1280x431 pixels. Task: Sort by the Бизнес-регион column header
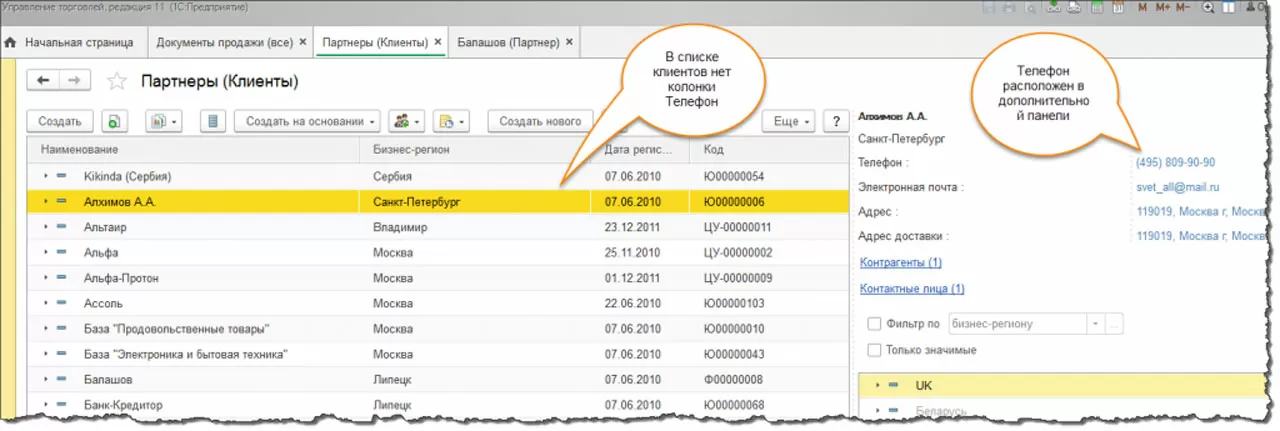(x=478, y=150)
